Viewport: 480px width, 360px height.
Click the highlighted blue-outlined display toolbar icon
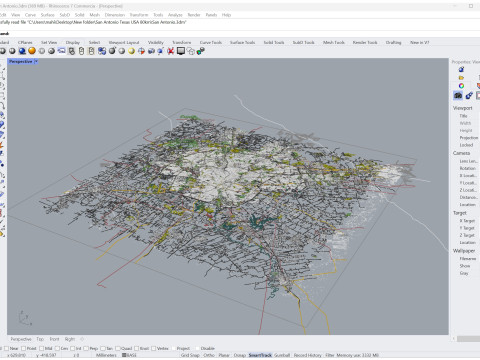coord(61,51)
